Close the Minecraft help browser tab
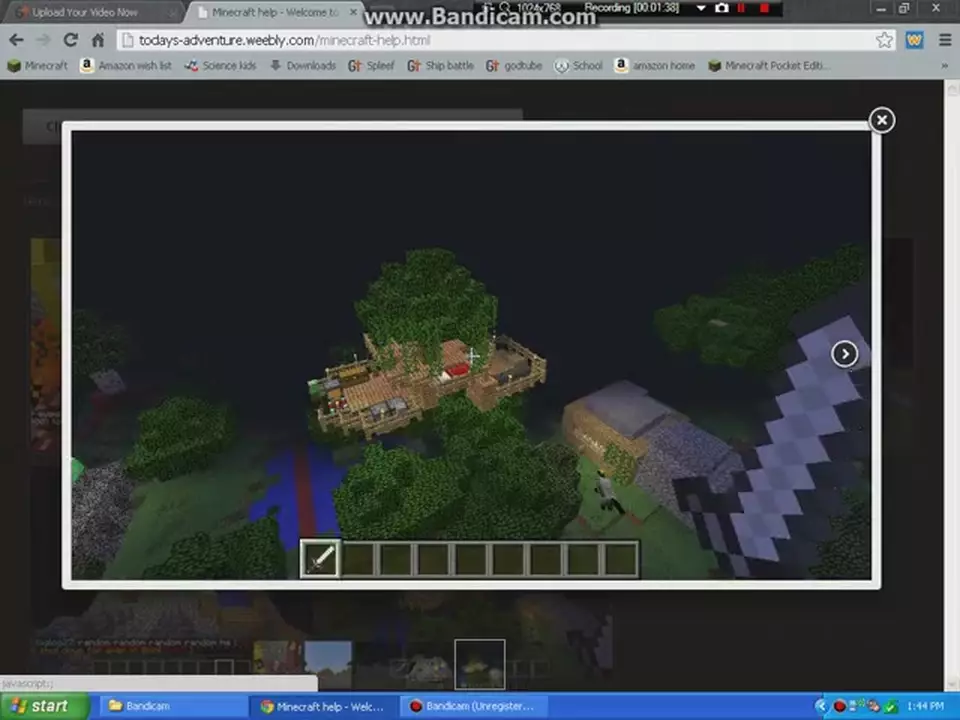Image resolution: width=960 pixels, height=720 pixels. (353, 12)
